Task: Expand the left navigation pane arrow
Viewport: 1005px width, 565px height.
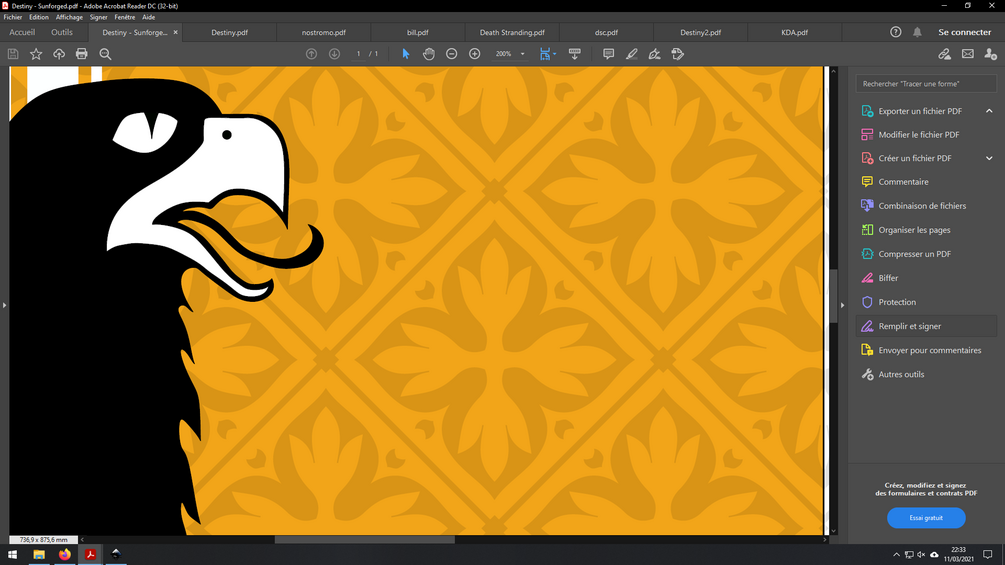Action: (4, 305)
